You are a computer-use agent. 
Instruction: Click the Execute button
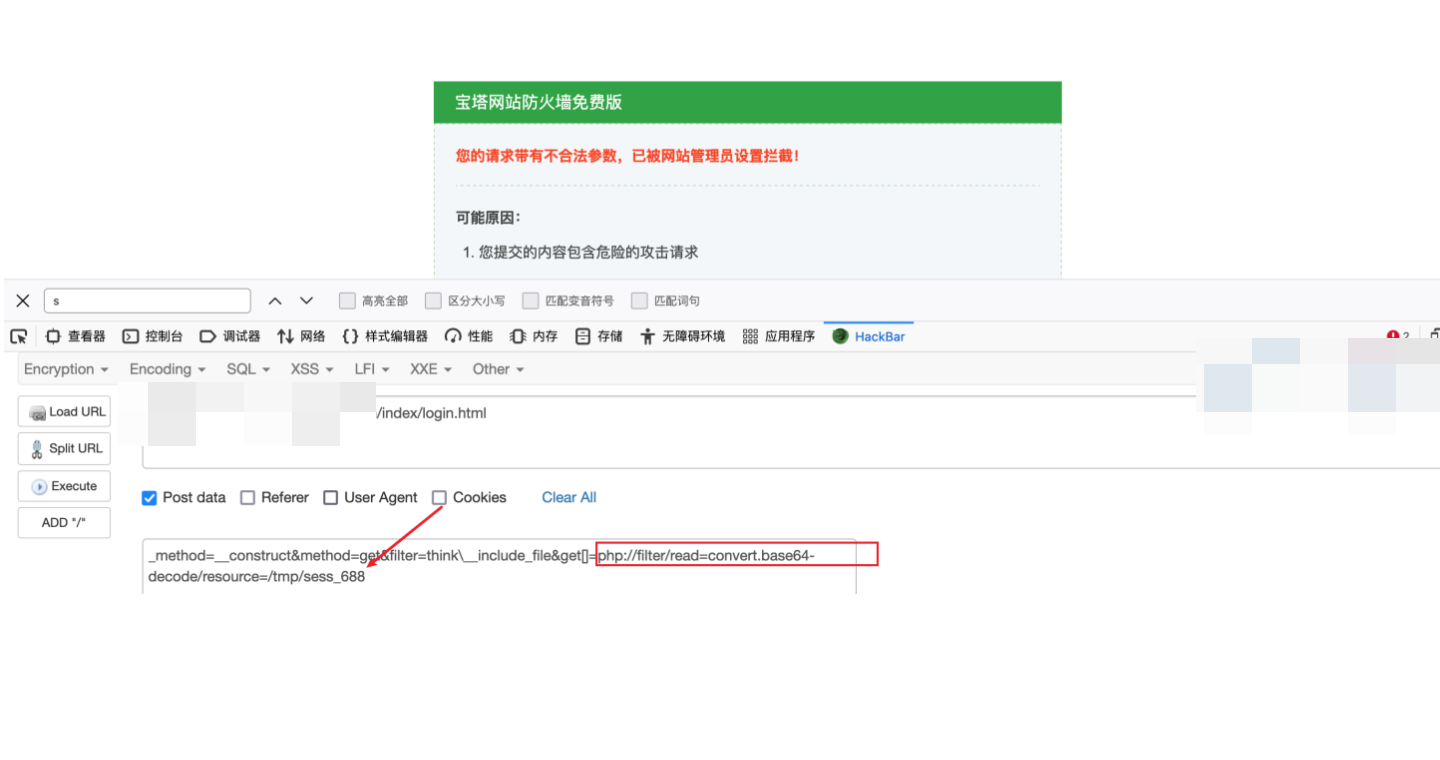tap(65, 486)
